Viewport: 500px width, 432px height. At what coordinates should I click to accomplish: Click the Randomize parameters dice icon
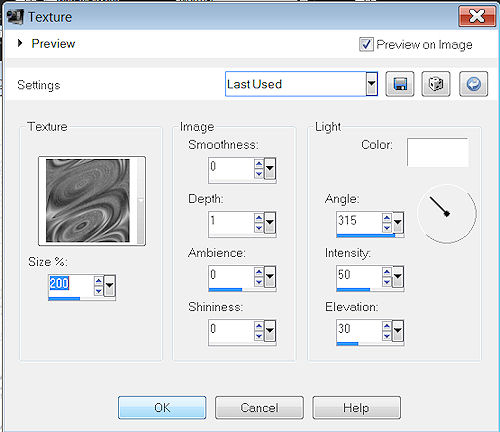[436, 84]
